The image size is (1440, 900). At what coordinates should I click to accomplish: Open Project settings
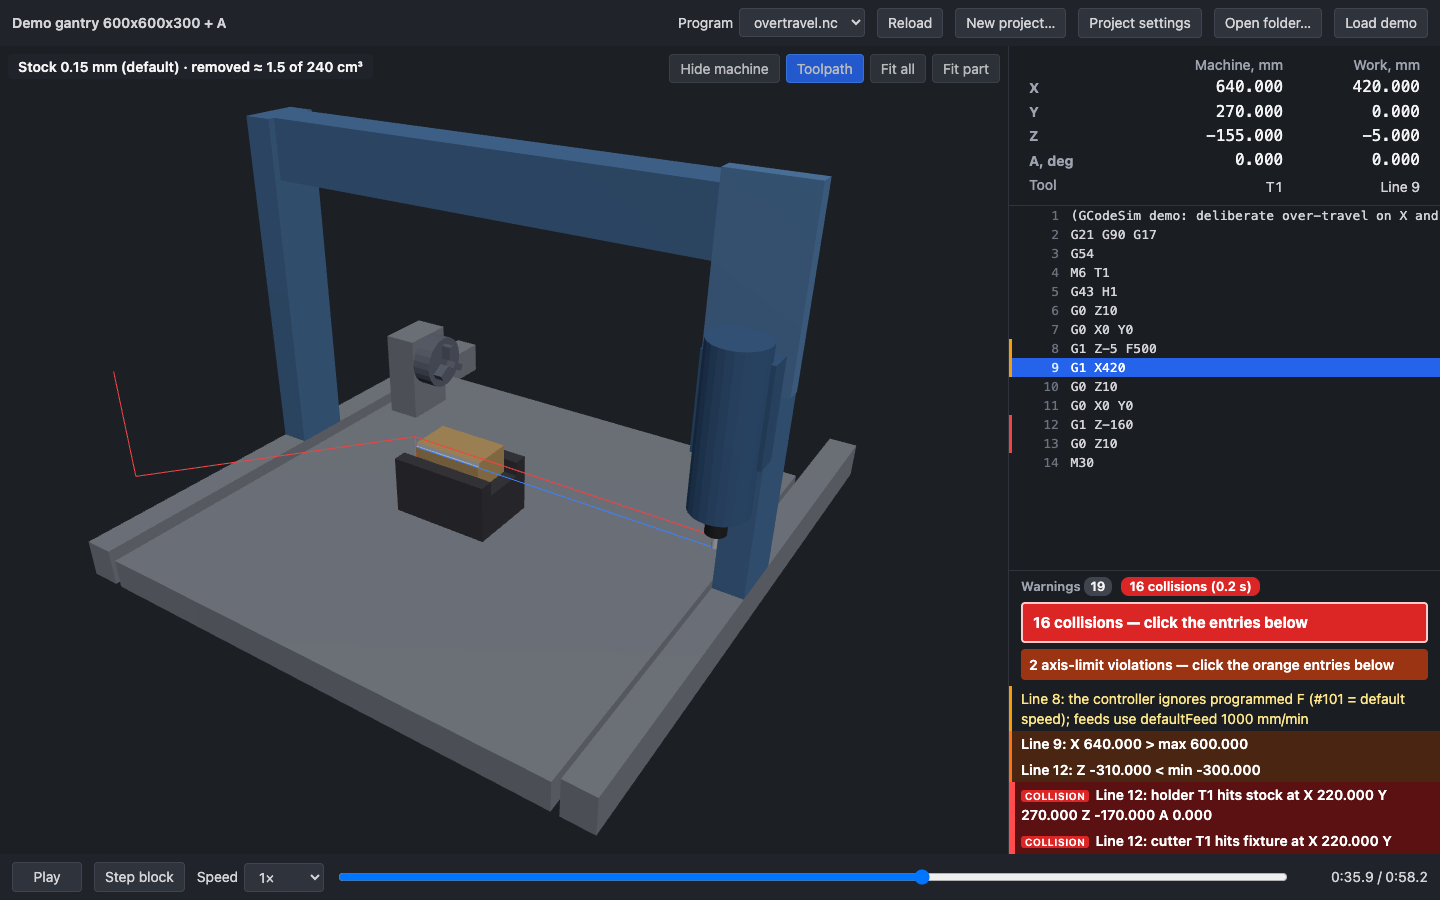pyautogui.click(x=1139, y=23)
